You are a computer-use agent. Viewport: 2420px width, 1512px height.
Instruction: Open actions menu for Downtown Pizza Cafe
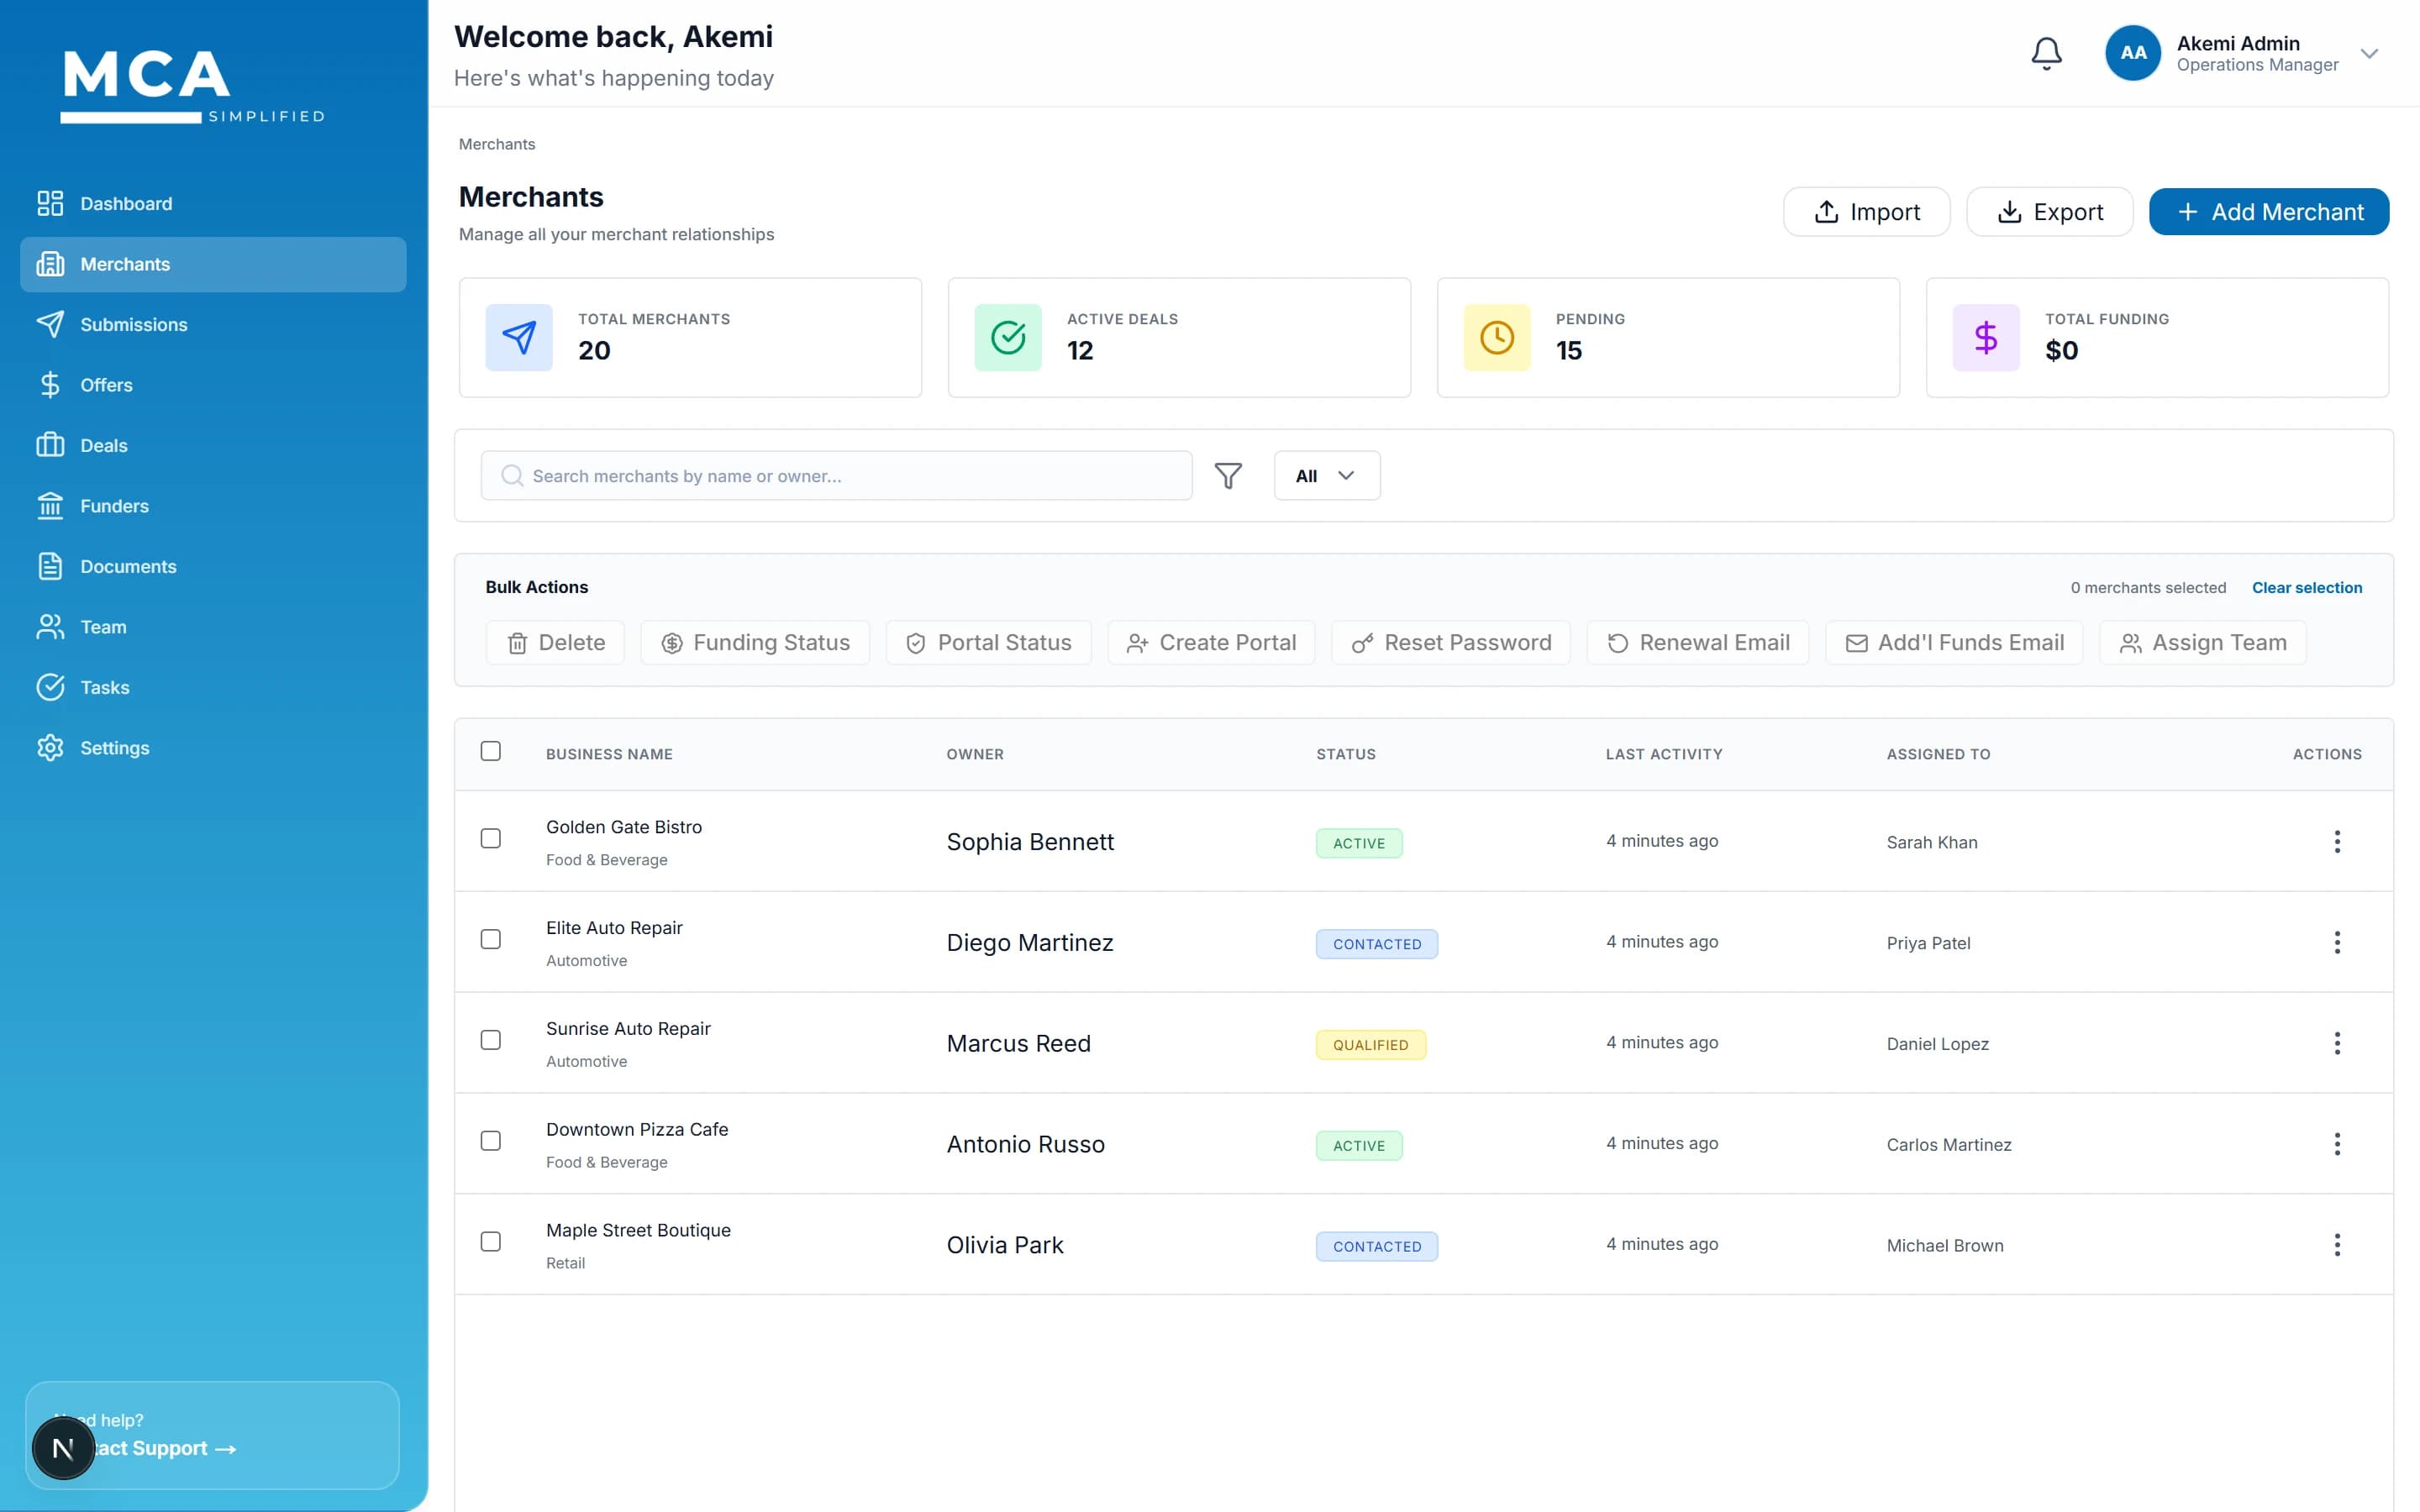point(2337,1144)
